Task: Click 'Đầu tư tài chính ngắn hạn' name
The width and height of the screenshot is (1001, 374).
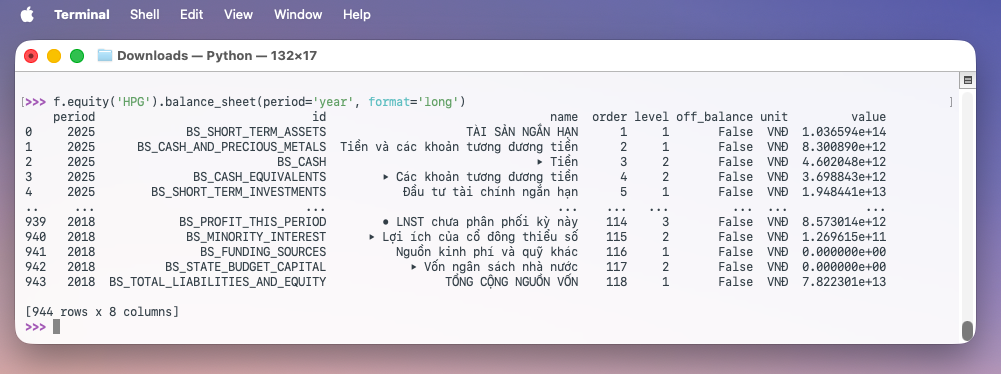Action: [490, 191]
